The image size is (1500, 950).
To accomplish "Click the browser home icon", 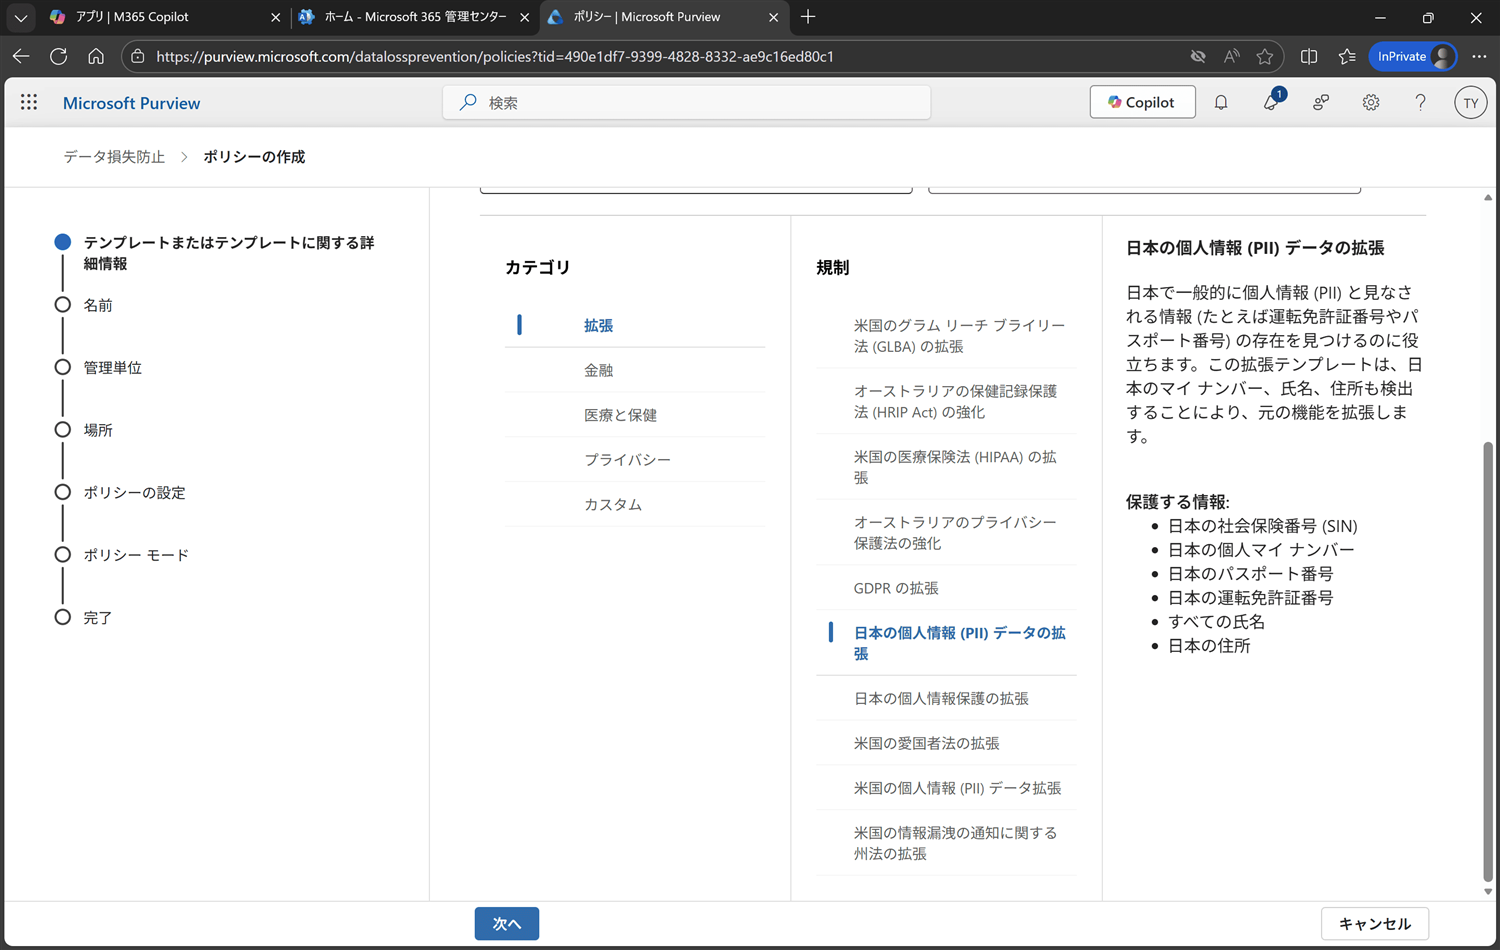I will (x=96, y=56).
